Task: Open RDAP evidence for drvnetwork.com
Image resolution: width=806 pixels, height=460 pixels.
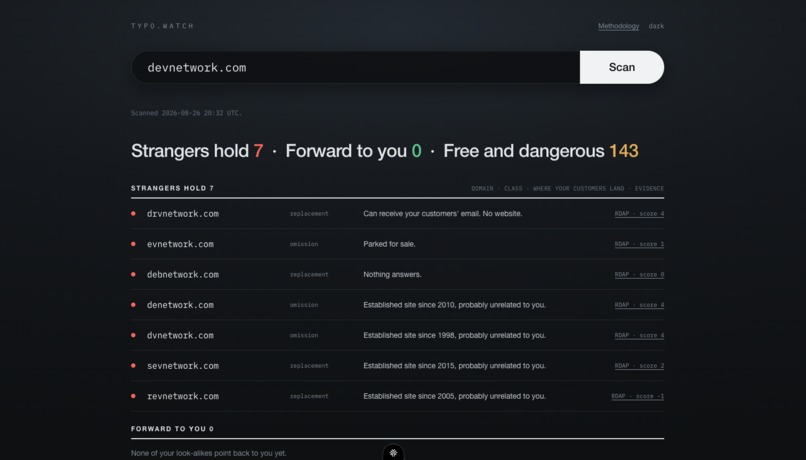Action: pyautogui.click(x=639, y=214)
